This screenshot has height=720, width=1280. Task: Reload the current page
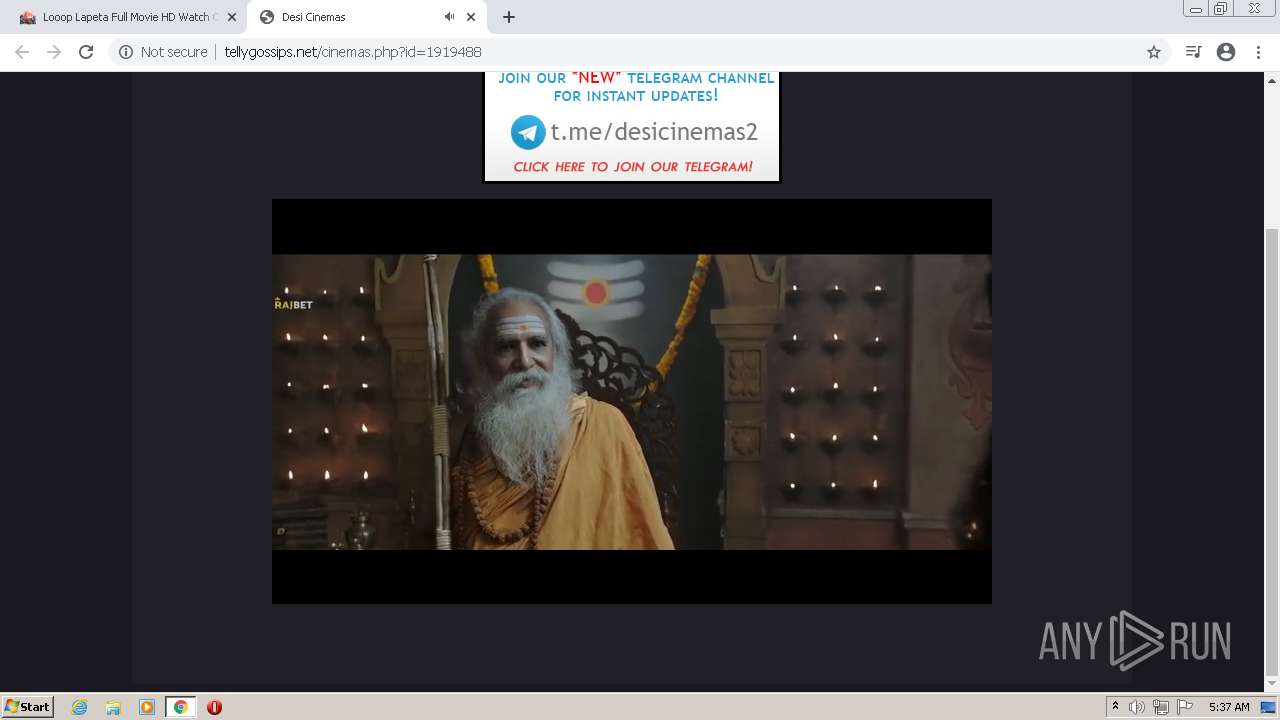point(86,52)
